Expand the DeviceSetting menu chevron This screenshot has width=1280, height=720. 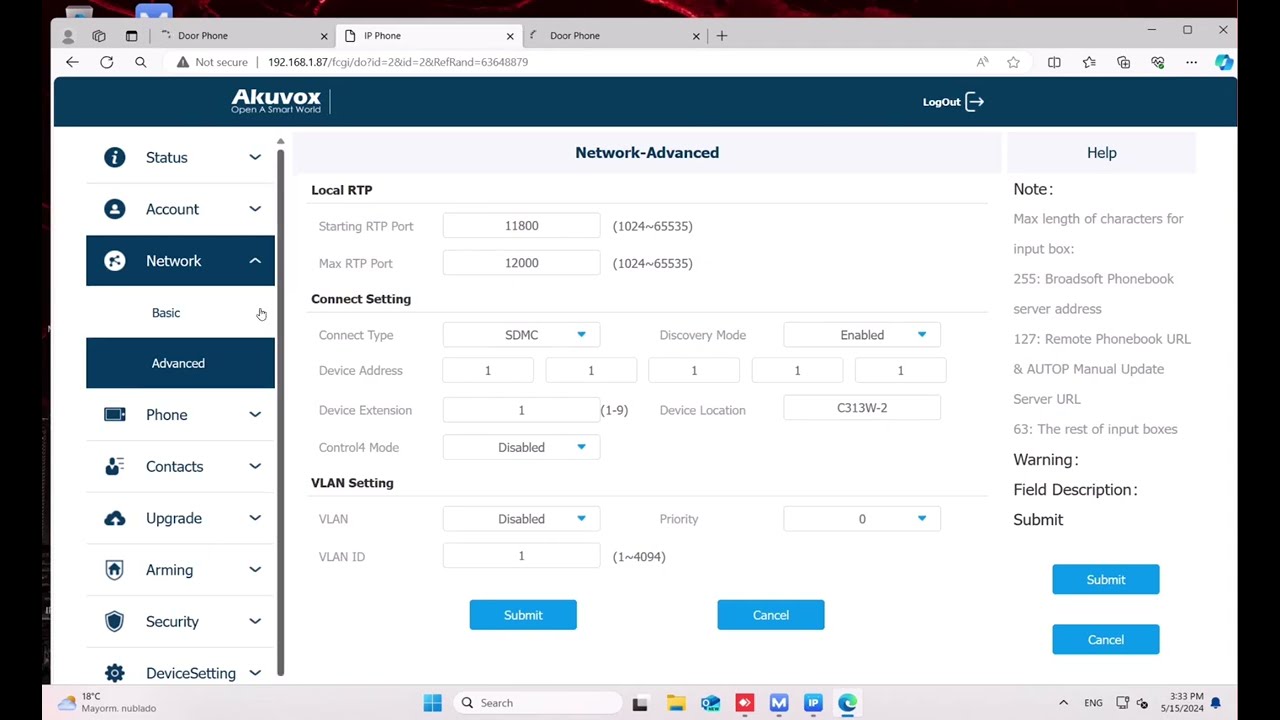coord(255,673)
